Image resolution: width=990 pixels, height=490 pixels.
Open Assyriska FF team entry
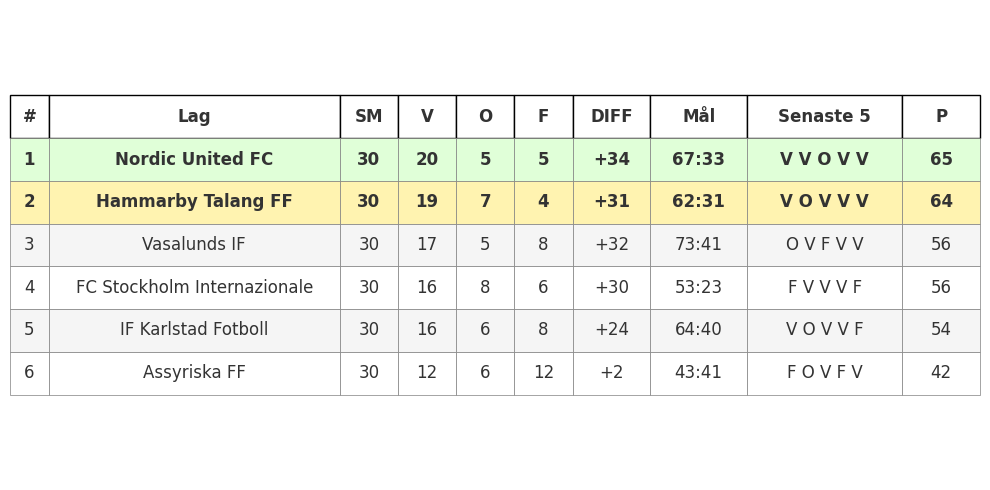[194, 373]
